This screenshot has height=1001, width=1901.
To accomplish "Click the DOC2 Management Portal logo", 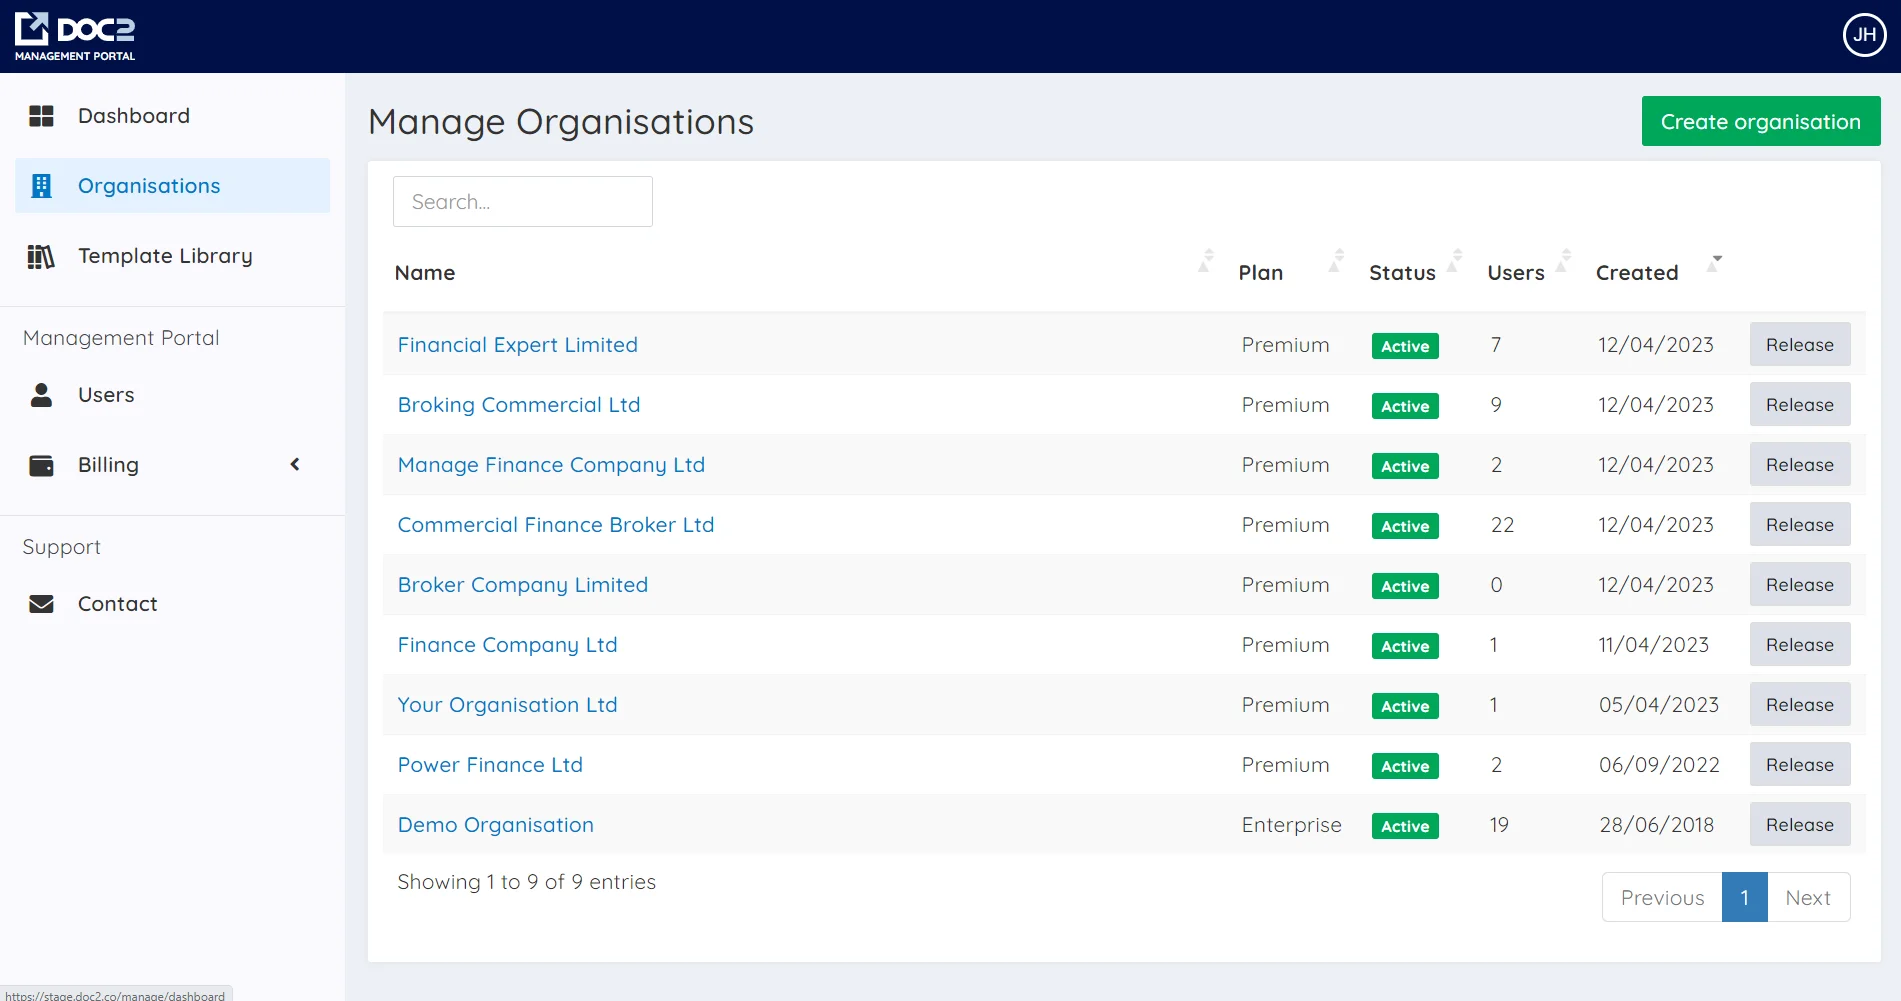I will click(x=75, y=37).
